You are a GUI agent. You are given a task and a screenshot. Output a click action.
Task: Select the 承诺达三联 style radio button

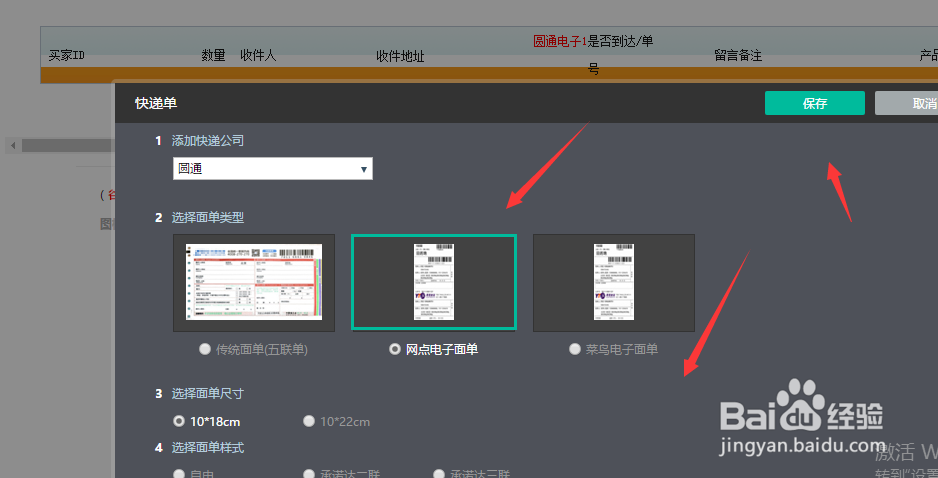pyautogui.click(x=439, y=474)
